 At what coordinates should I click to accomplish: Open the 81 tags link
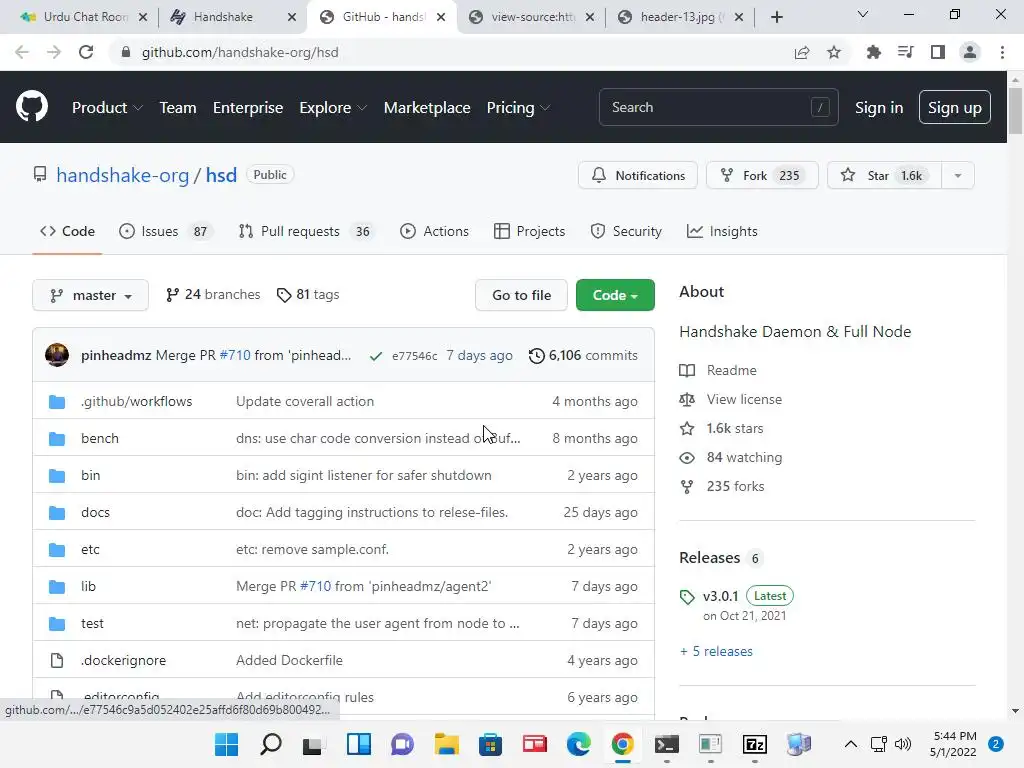pos(308,295)
